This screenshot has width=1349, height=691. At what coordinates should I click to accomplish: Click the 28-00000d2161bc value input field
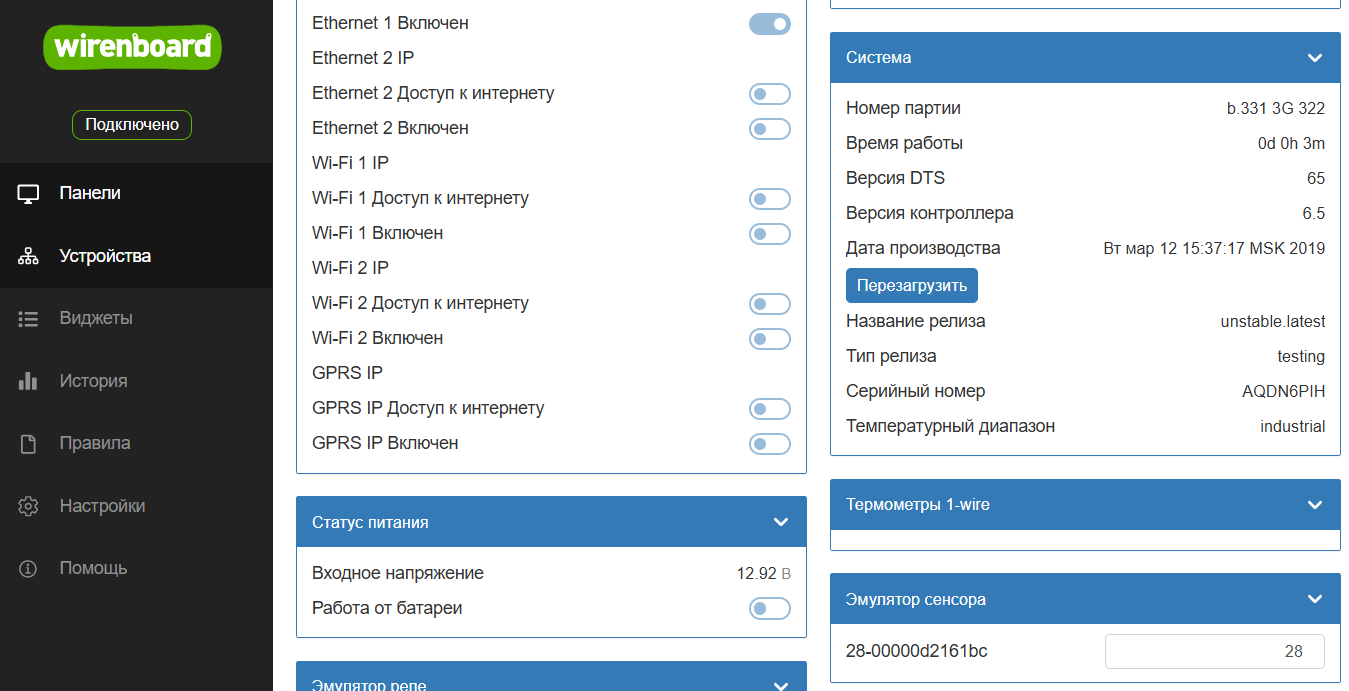pyautogui.click(x=1214, y=651)
